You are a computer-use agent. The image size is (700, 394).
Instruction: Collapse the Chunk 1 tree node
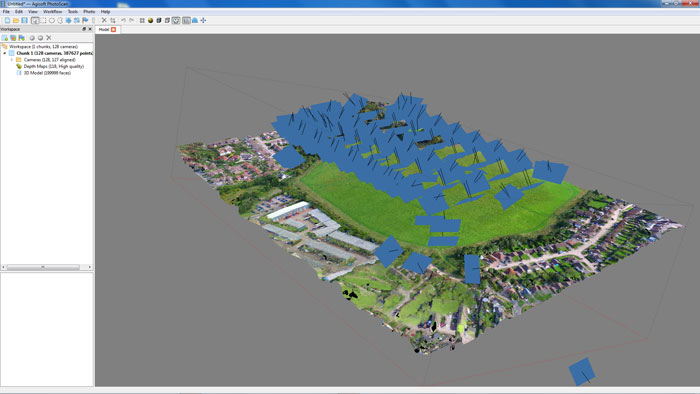pos(5,53)
